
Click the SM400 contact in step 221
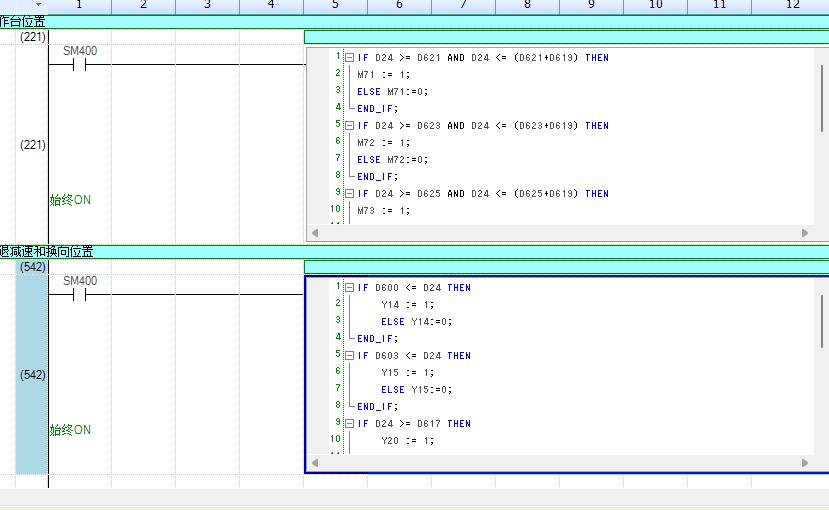[80, 65]
